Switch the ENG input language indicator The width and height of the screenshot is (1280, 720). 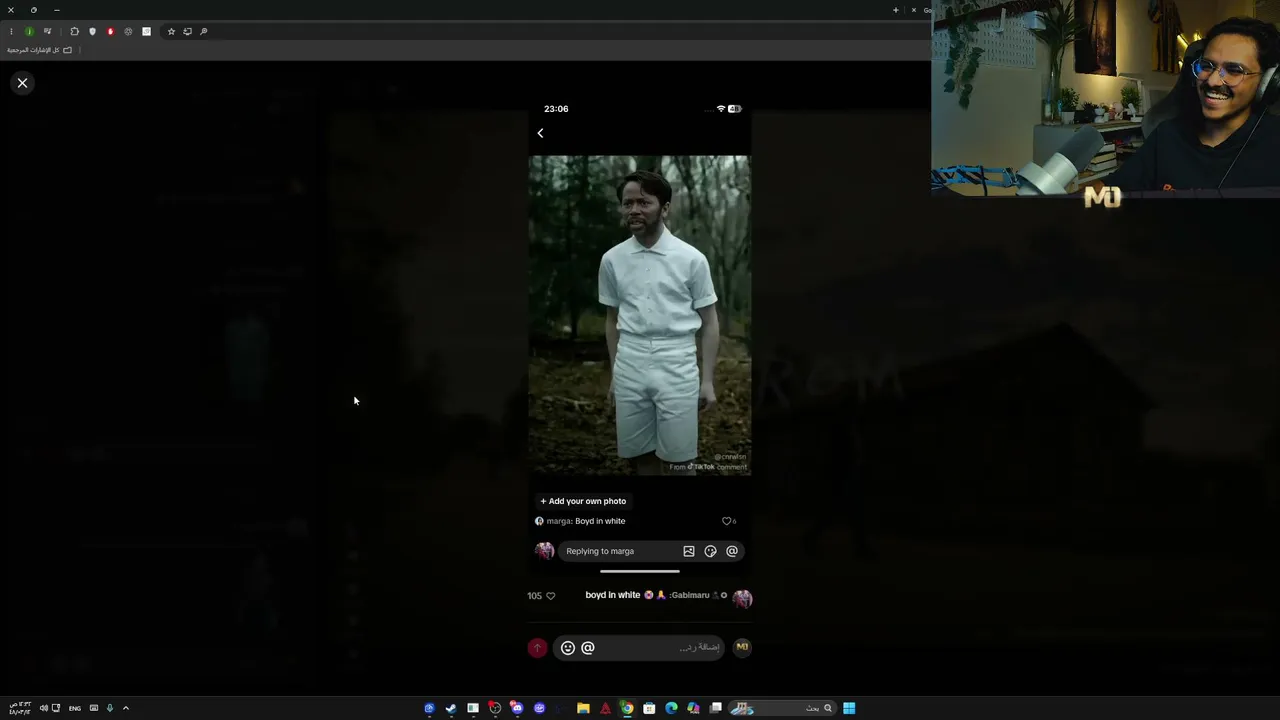coord(75,708)
